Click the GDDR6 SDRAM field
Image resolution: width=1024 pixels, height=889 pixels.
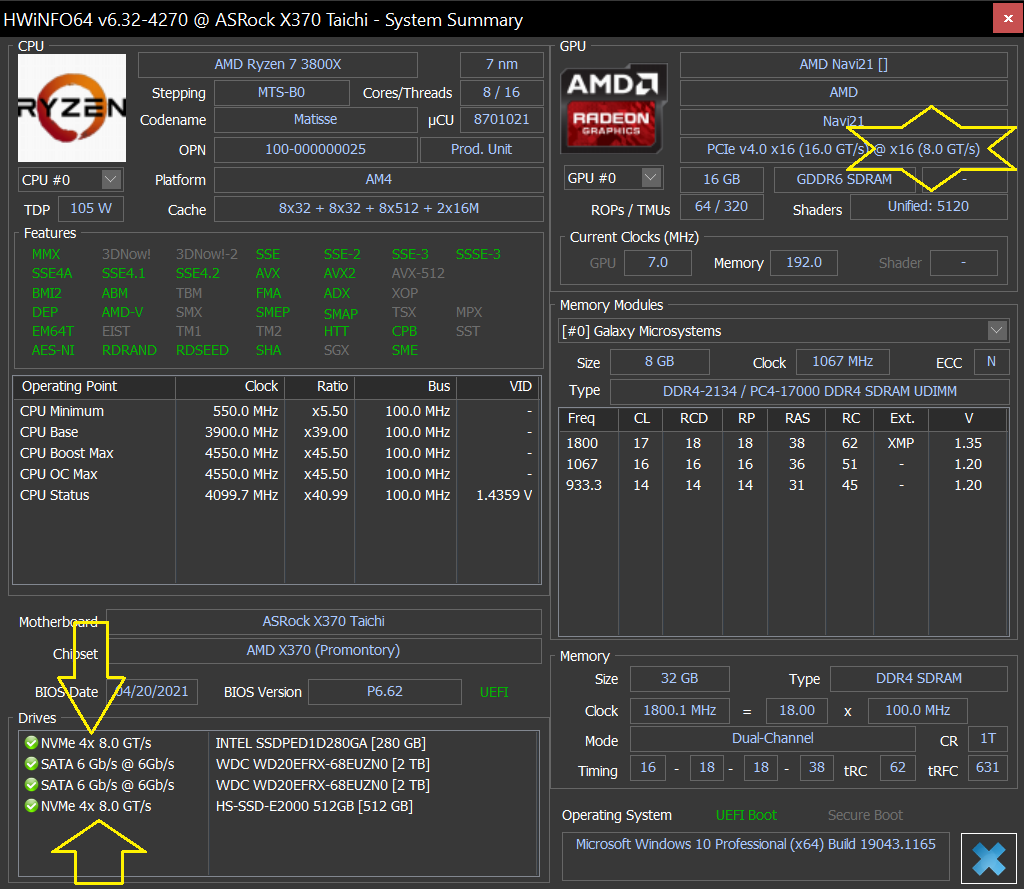(844, 179)
